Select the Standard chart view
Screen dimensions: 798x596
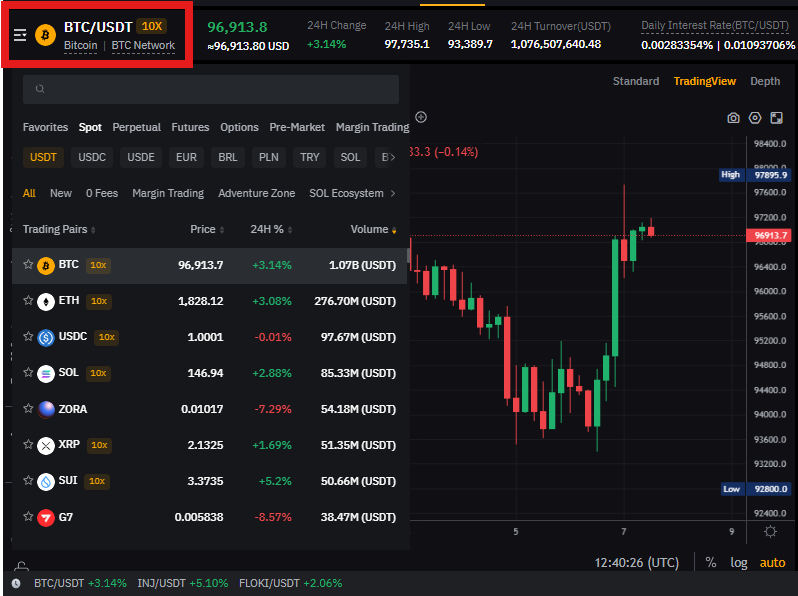click(636, 81)
